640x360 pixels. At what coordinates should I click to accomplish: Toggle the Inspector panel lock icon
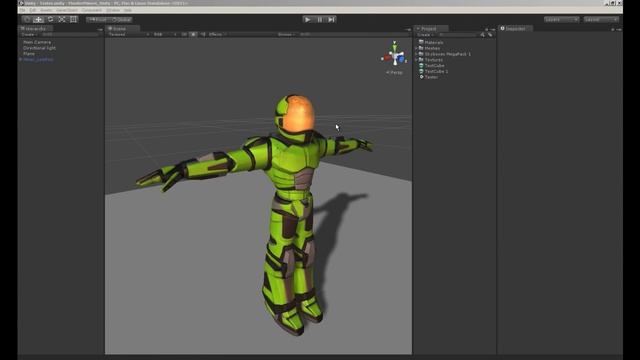tap(613, 29)
